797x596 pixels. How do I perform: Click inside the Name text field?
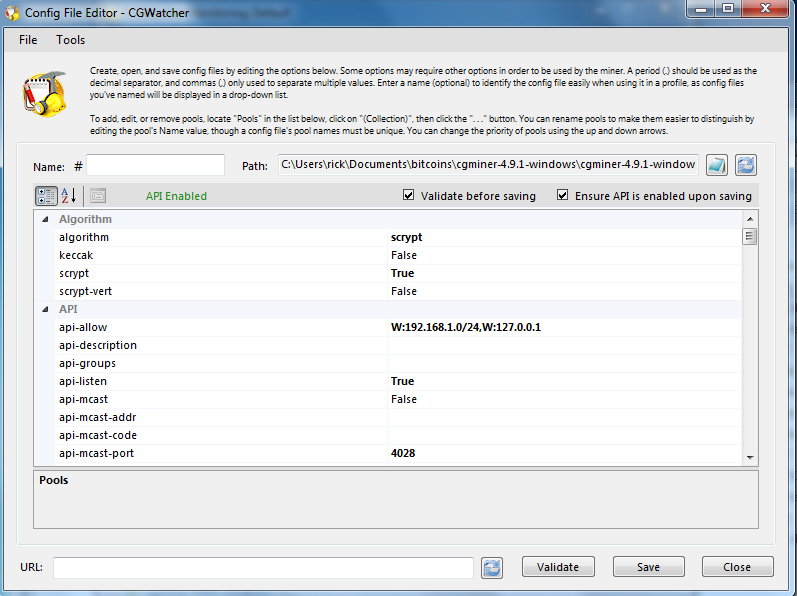click(155, 165)
